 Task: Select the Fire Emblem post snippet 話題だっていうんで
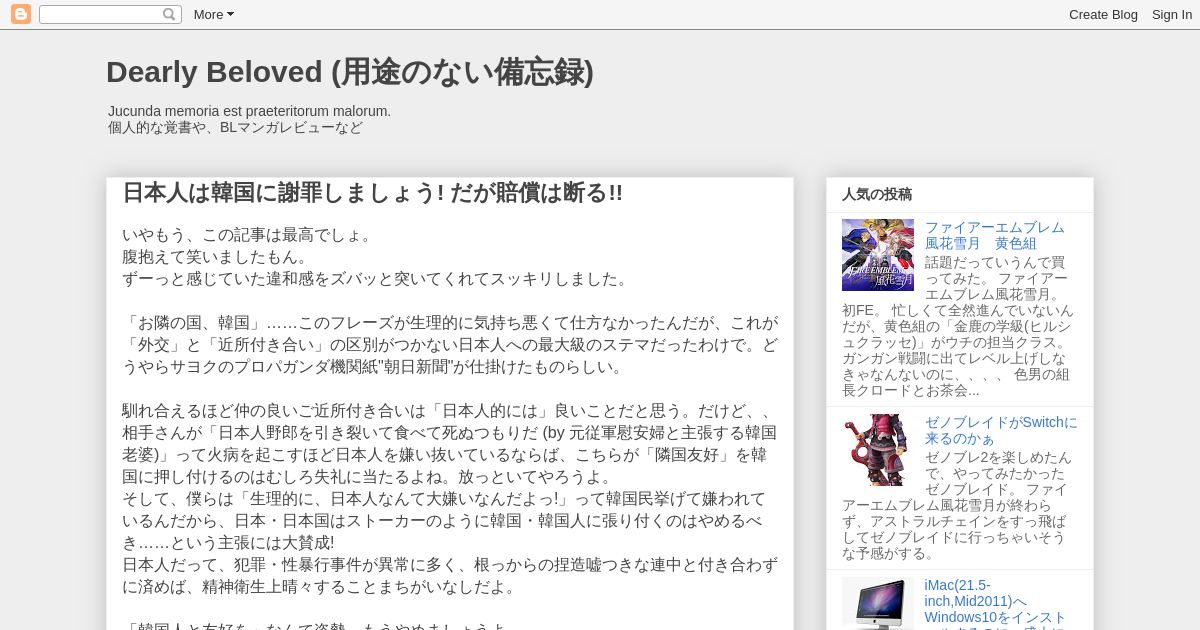coord(957,326)
